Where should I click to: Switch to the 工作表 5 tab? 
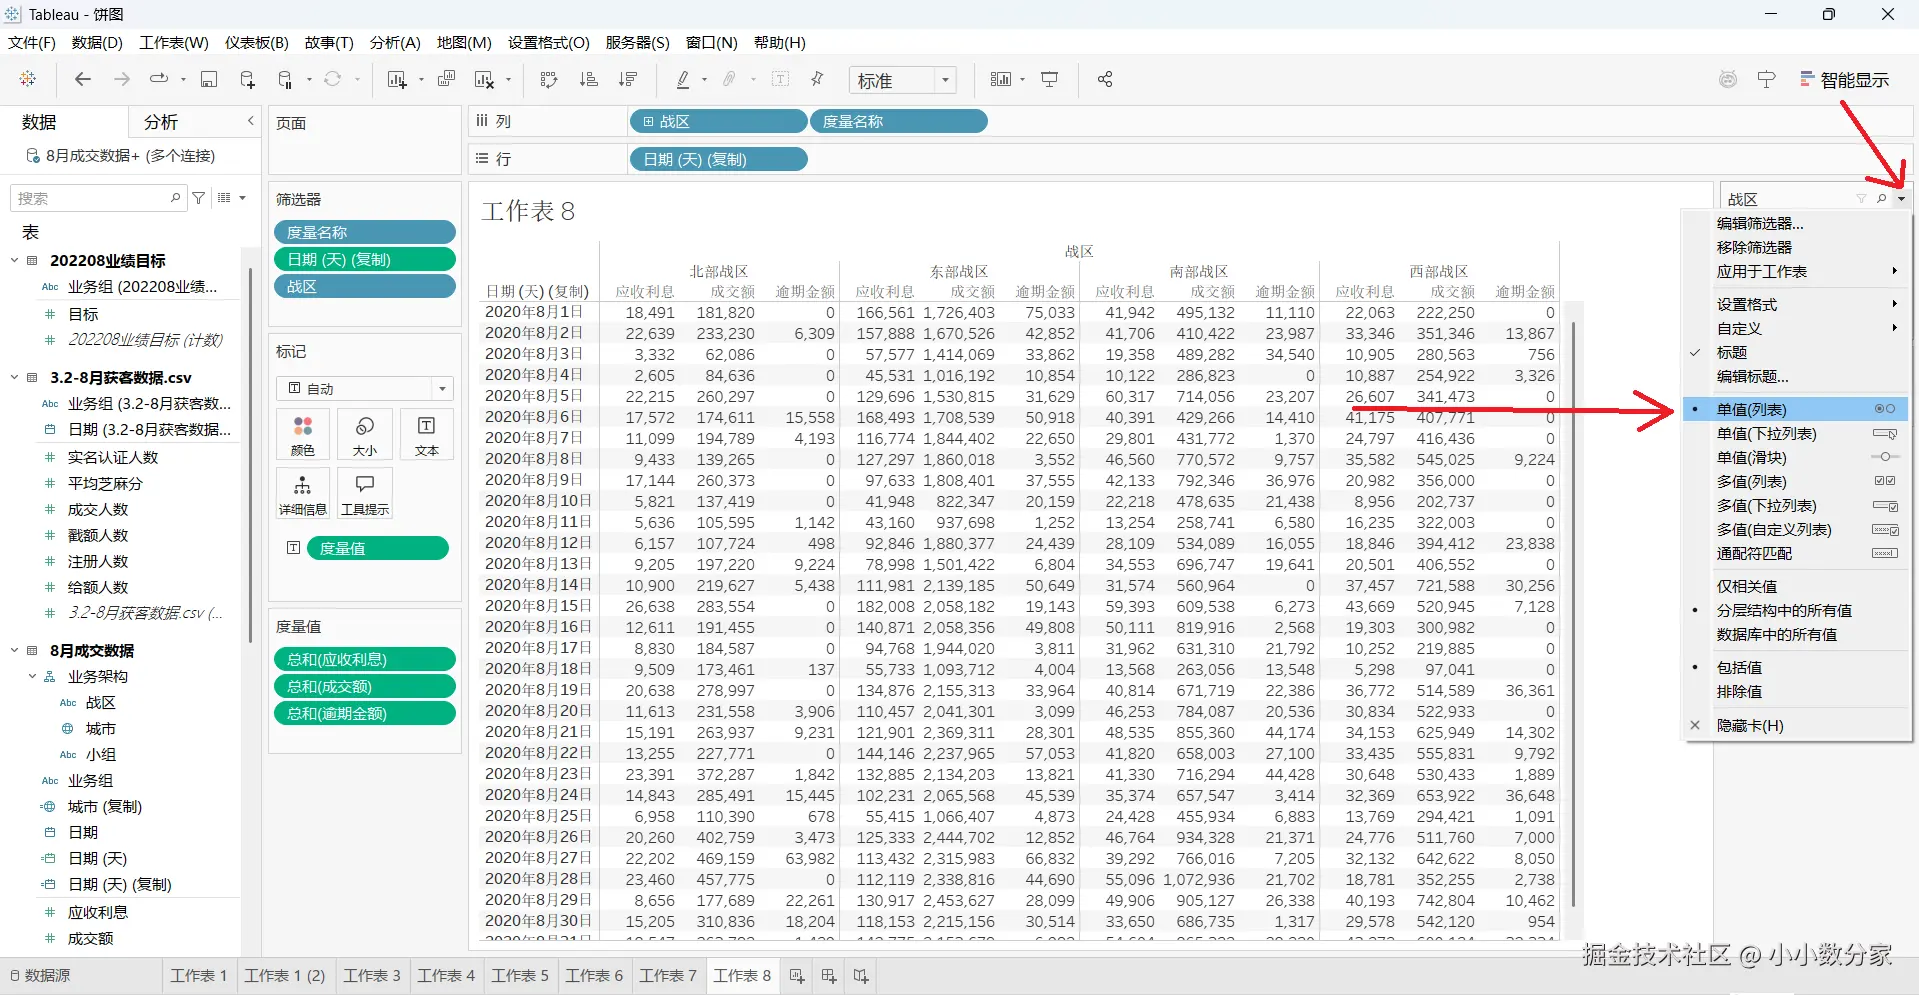(520, 975)
